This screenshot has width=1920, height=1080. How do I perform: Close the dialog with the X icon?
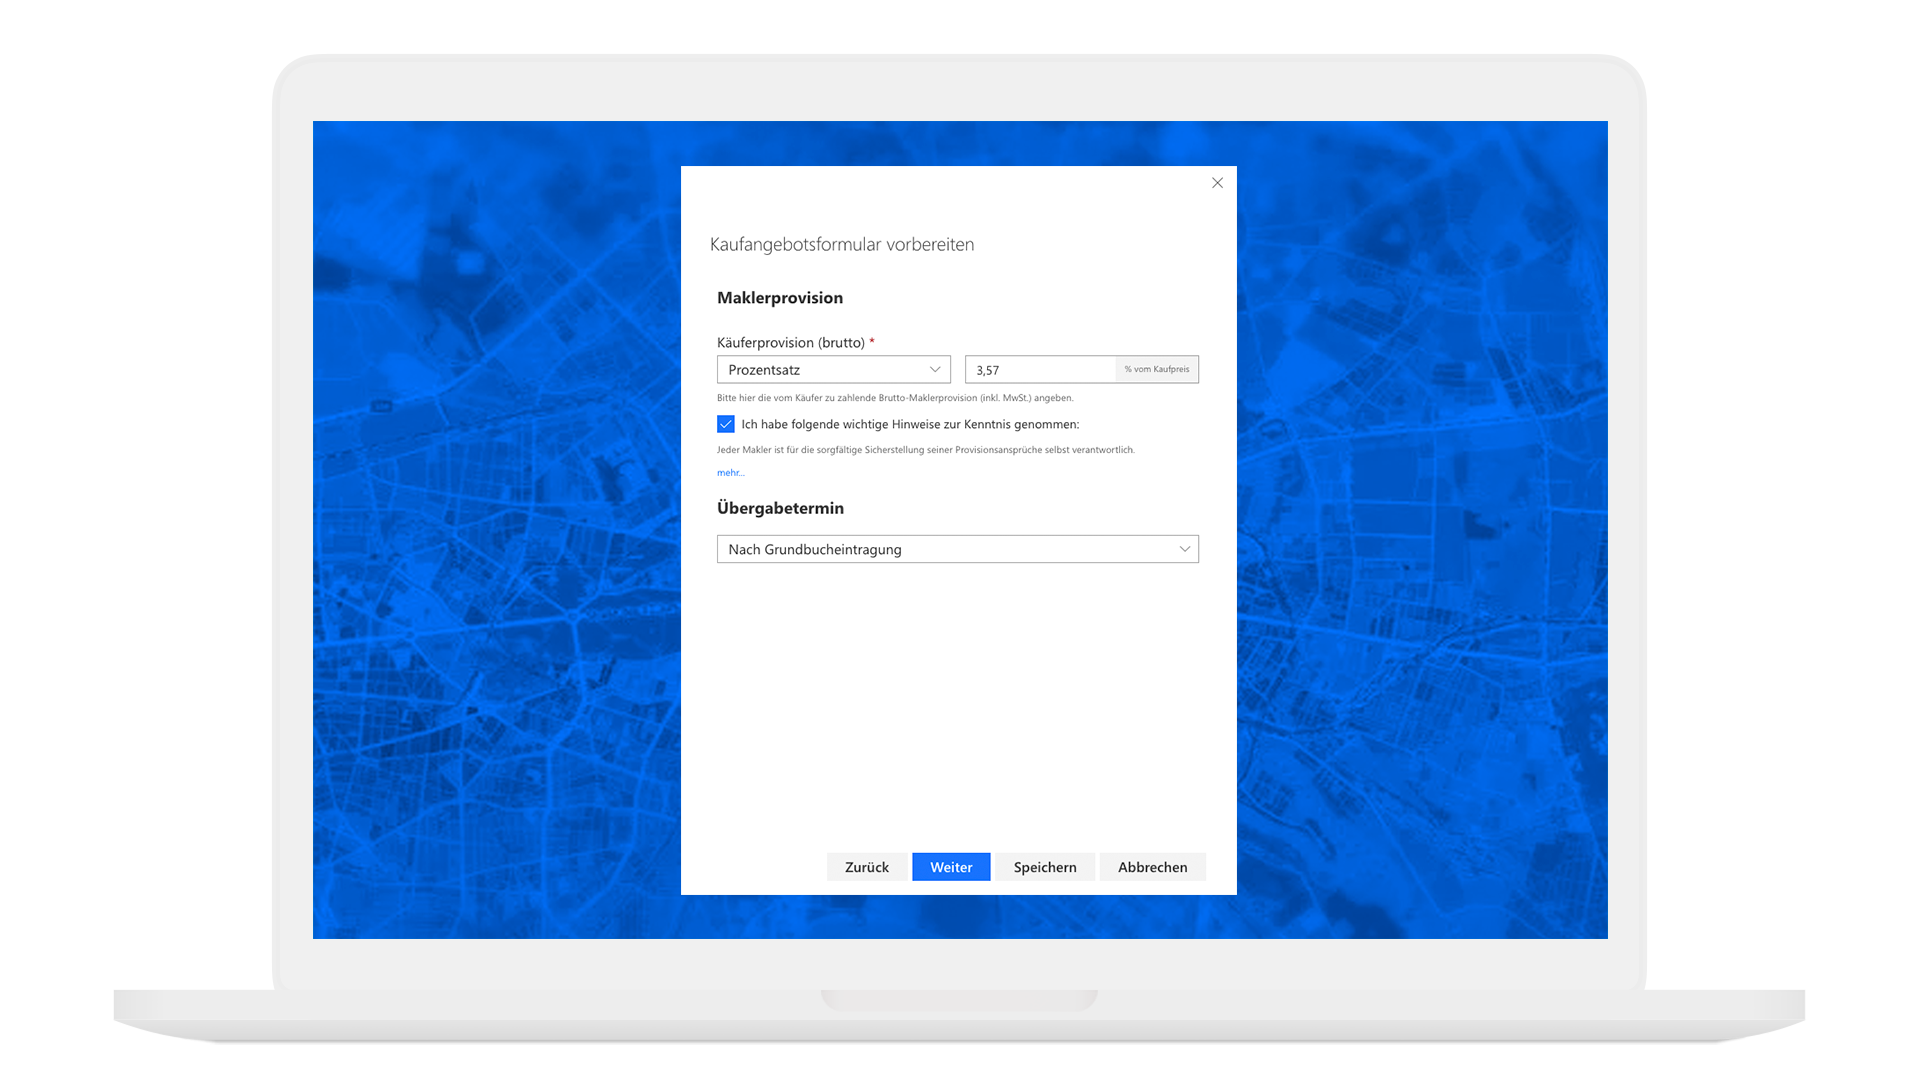pyautogui.click(x=1217, y=183)
